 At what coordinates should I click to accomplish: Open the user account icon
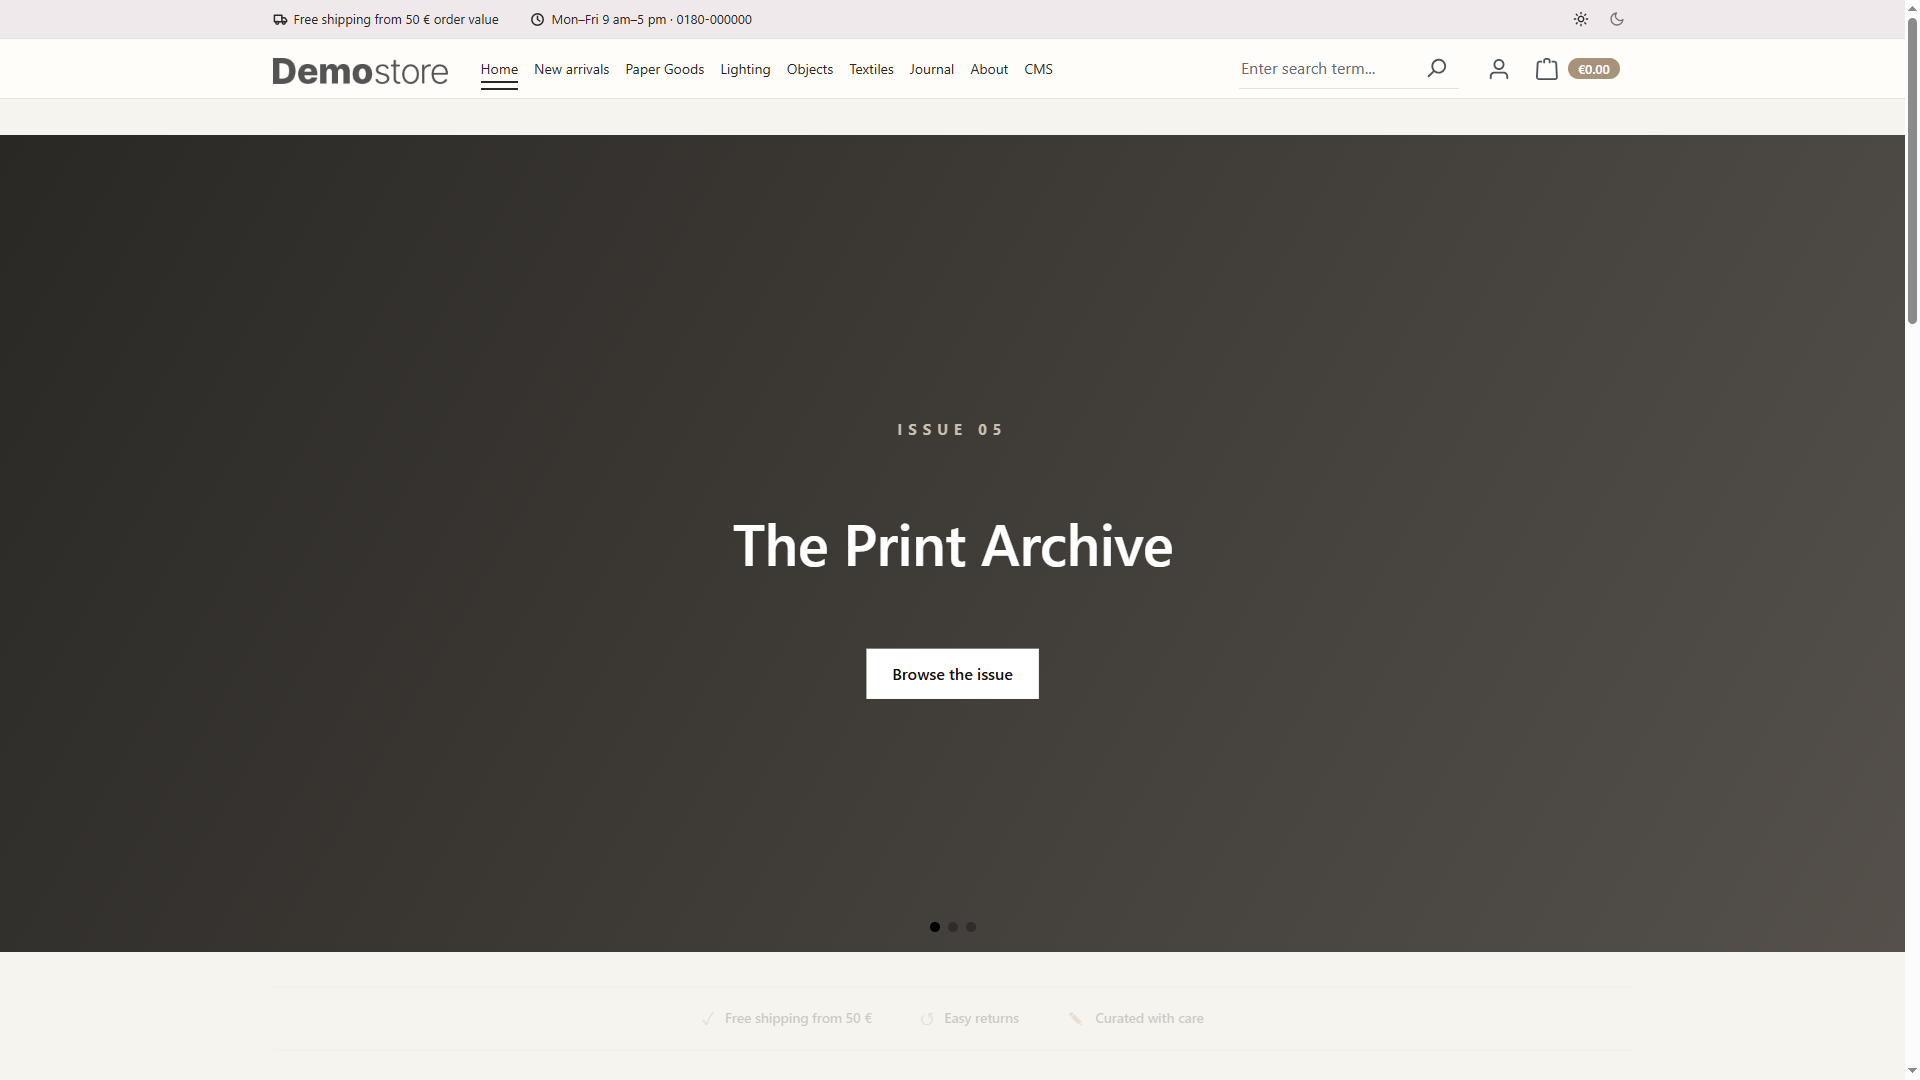(x=1498, y=68)
